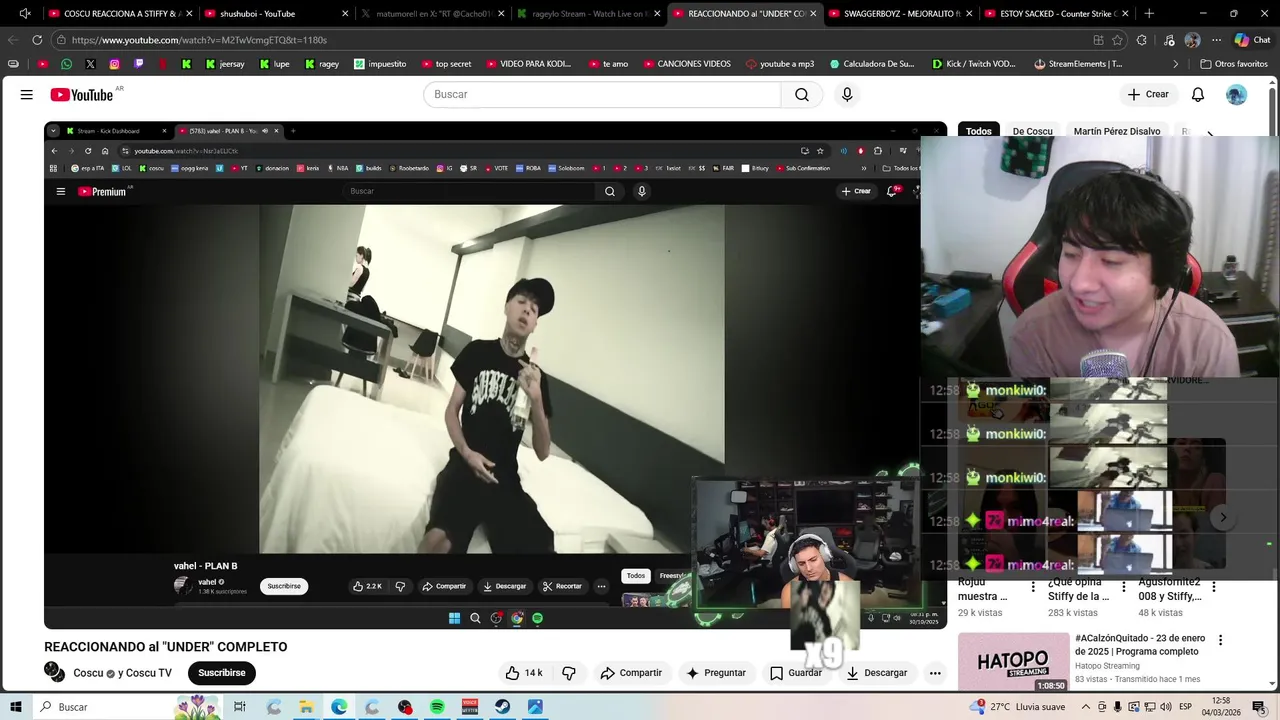Open the Windows Start menu
Viewport: 1280px width, 720px height.
coord(16,707)
